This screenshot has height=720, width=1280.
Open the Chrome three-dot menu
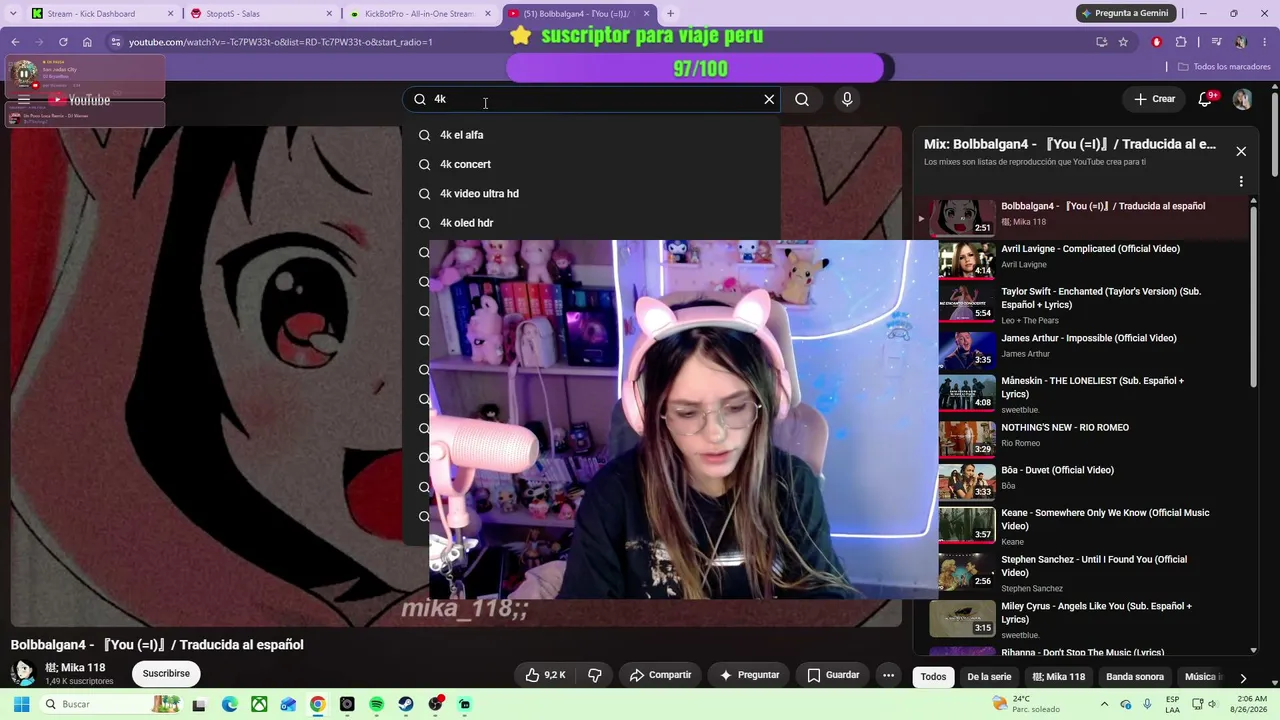[1266, 42]
